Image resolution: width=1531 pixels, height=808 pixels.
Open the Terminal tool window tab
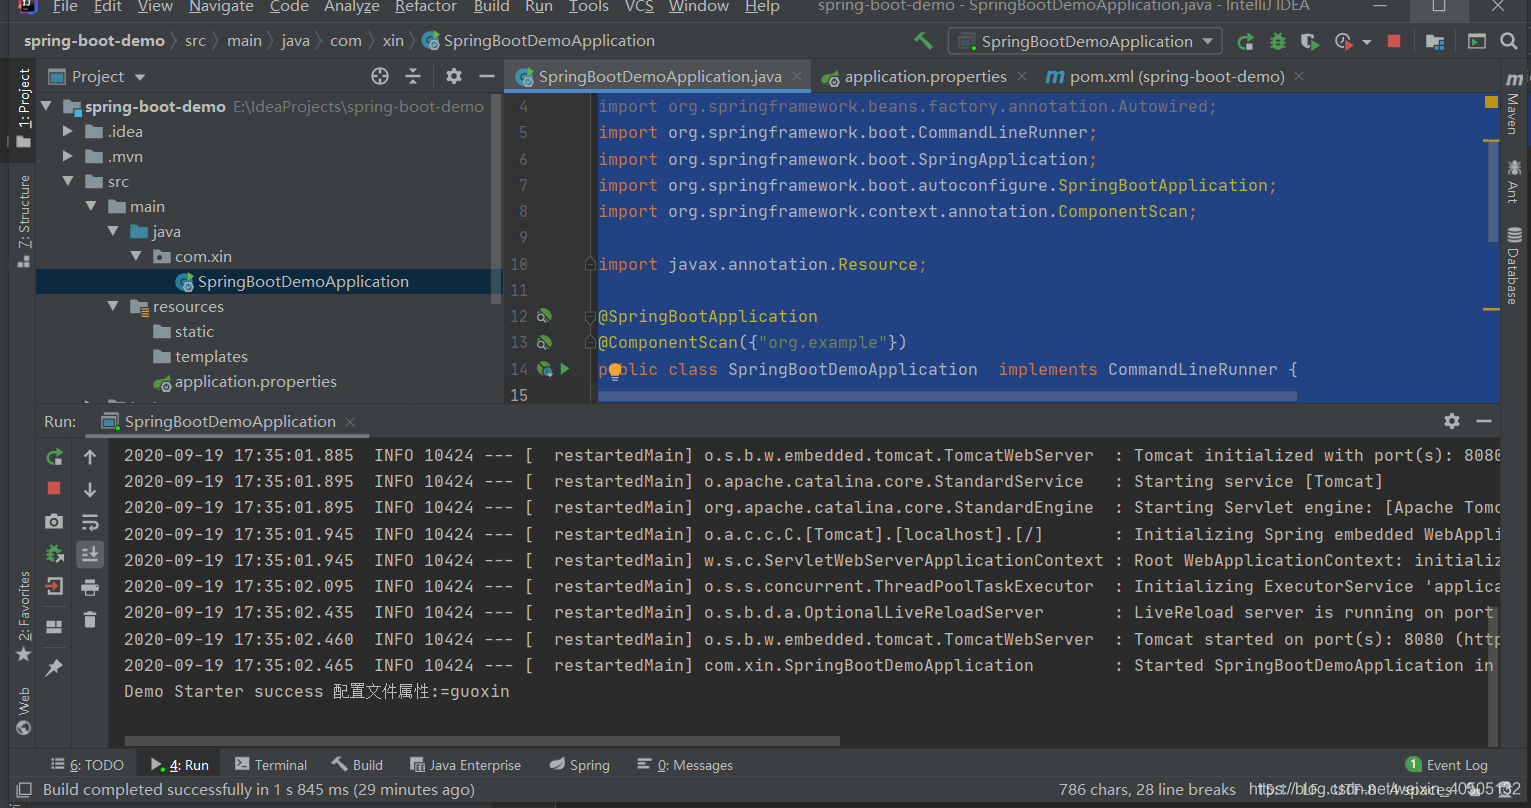point(271,765)
